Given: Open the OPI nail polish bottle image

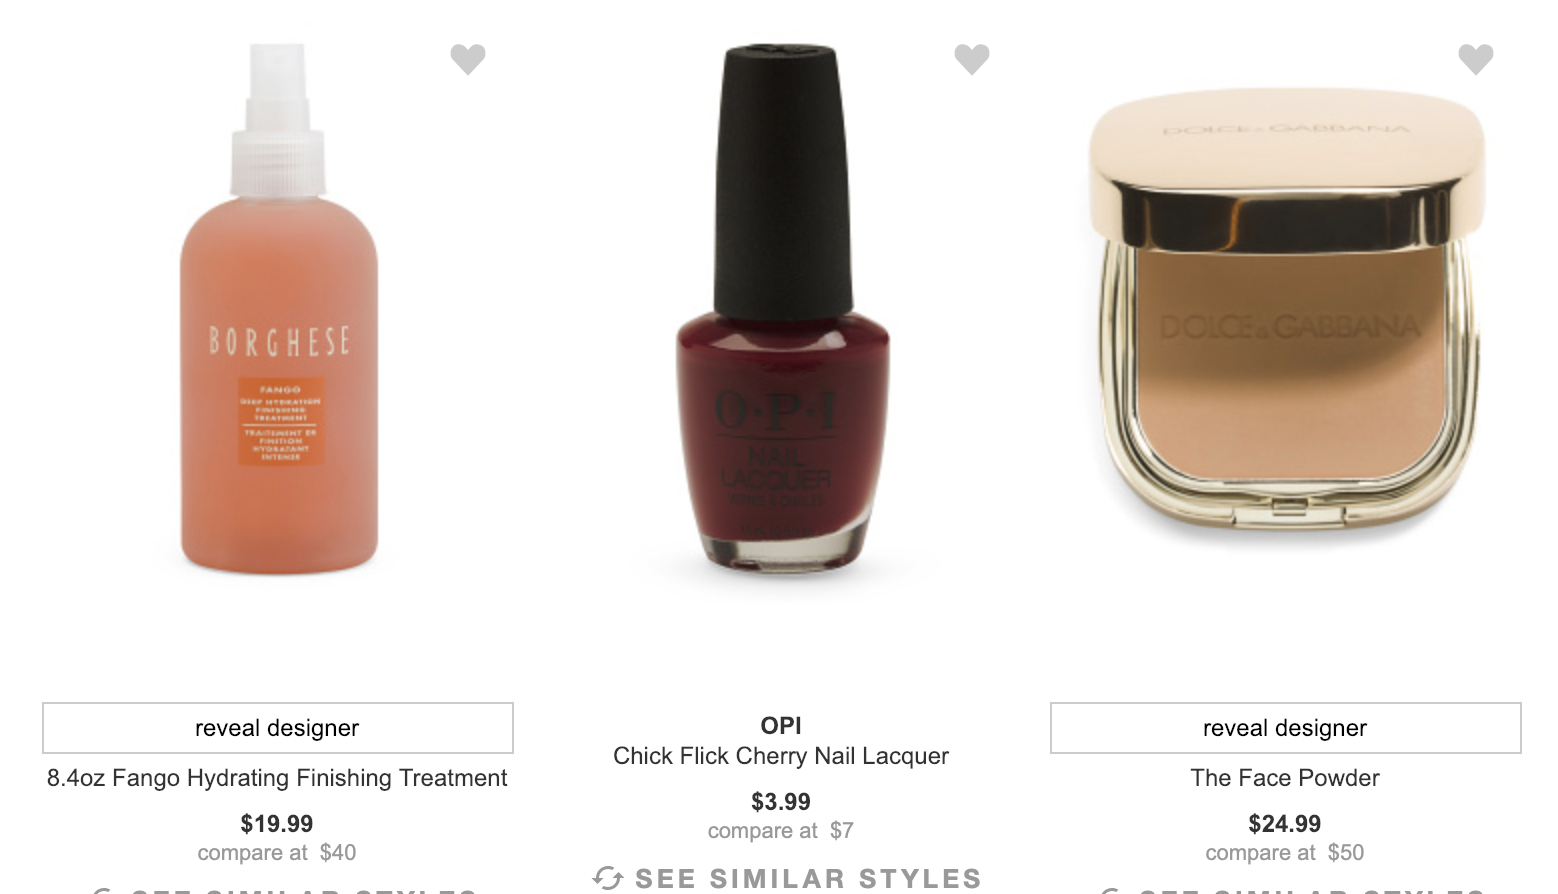Looking at the screenshot, I should click(x=782, y=309).
